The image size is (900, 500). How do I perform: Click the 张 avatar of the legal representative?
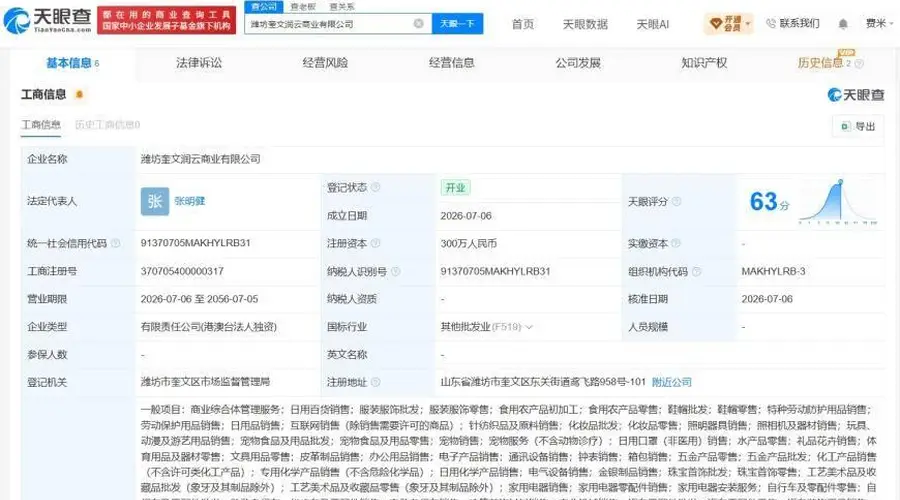tap(155, 201)
